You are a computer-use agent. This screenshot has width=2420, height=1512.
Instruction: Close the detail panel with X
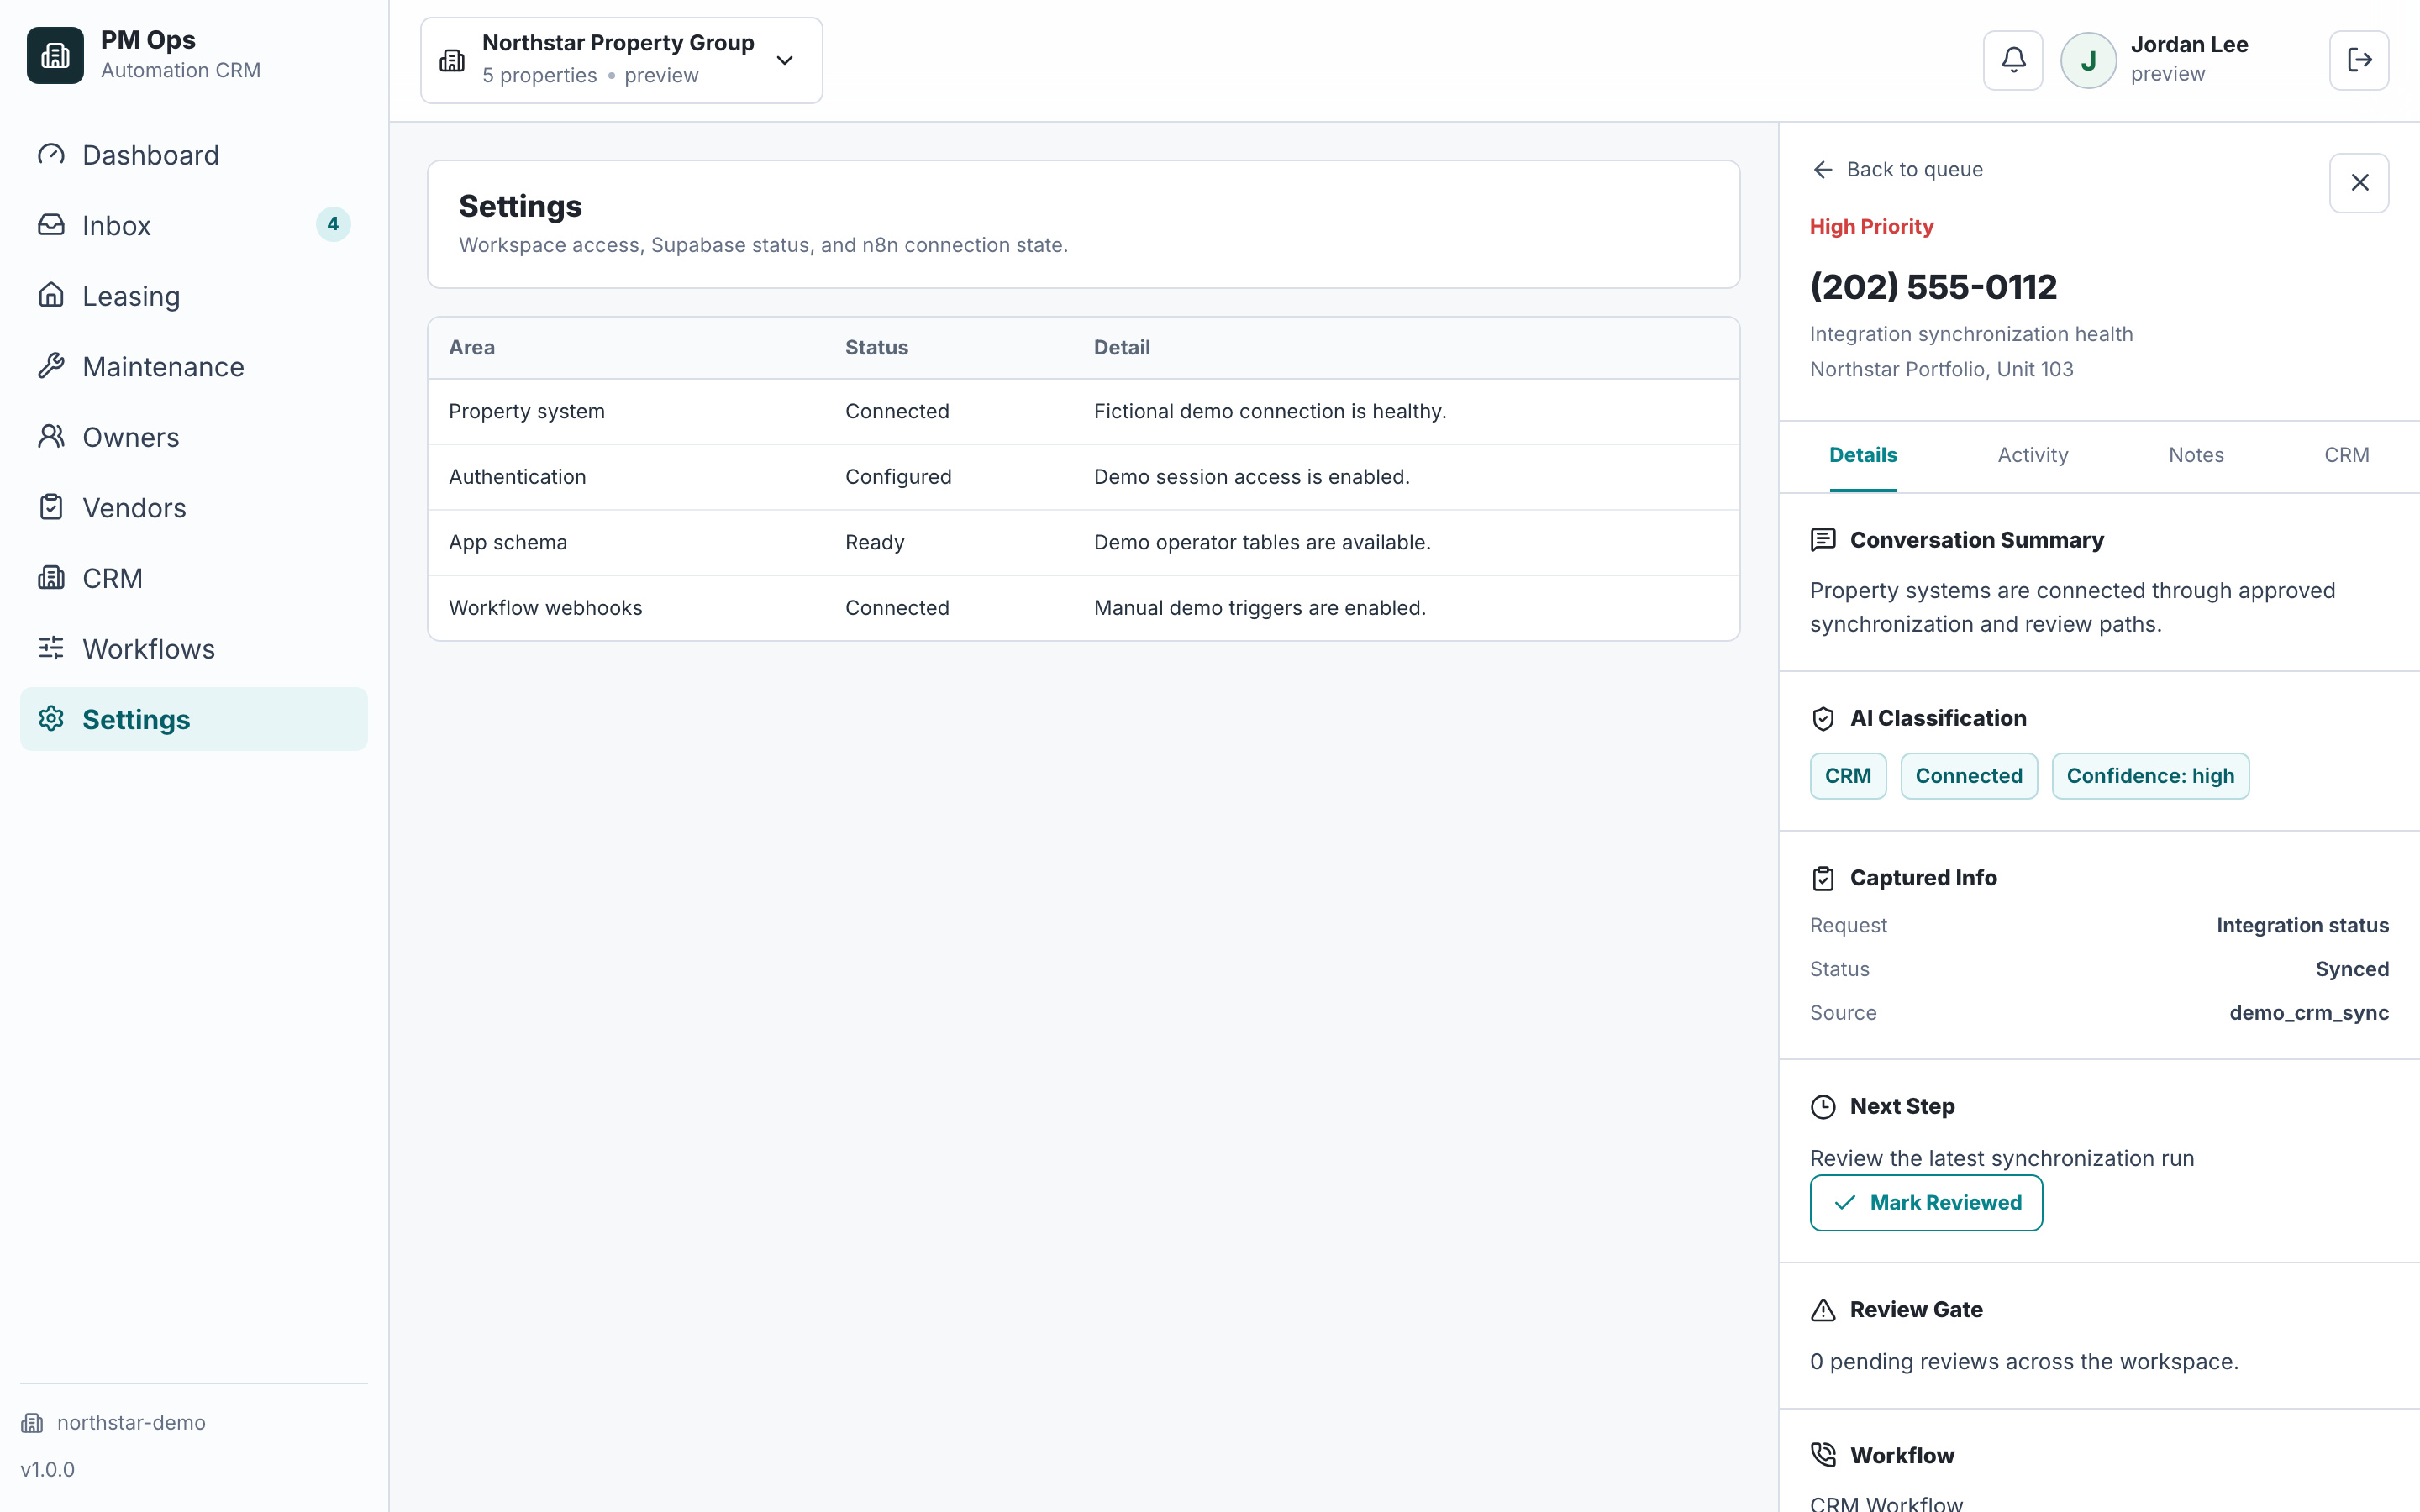pyautogui.click(x=2359, y=183)
